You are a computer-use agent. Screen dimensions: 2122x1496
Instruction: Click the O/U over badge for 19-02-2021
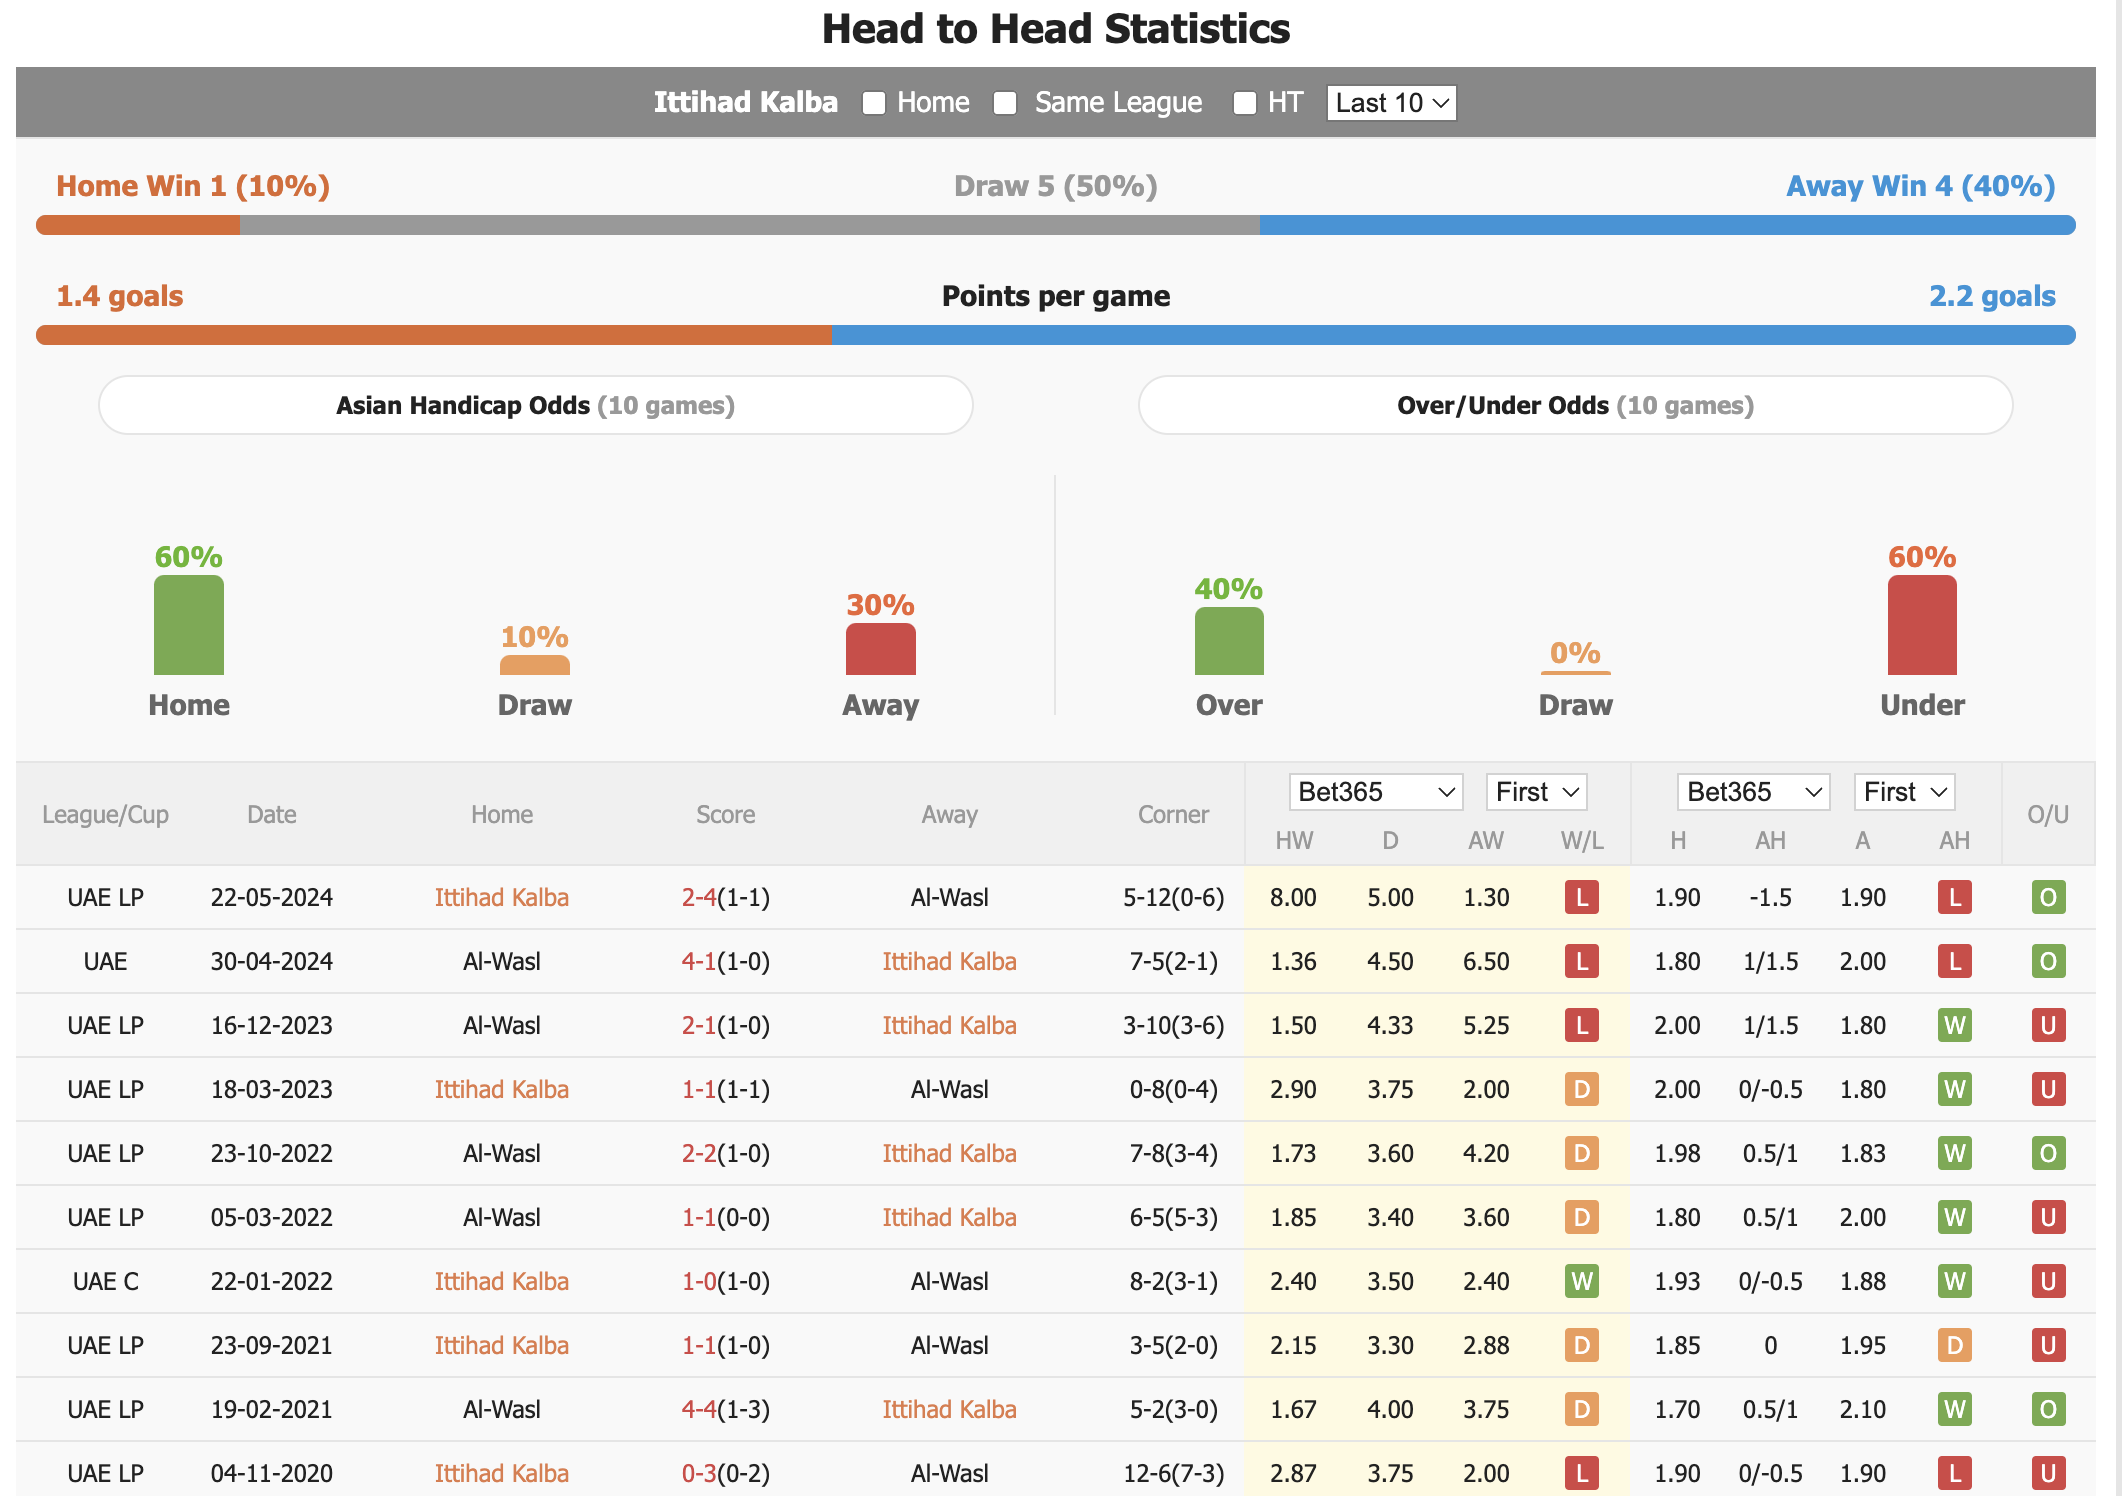(2048, 1409)
